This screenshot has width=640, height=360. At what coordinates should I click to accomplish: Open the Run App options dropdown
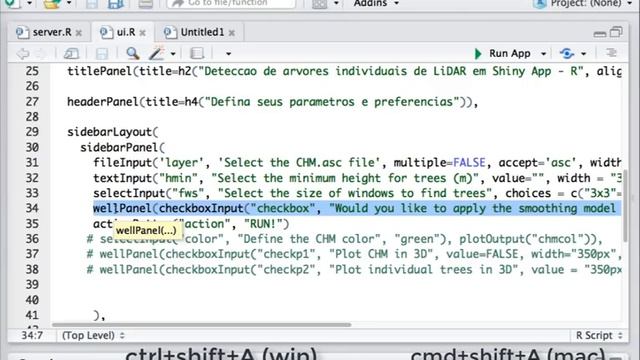click(543, 54)
